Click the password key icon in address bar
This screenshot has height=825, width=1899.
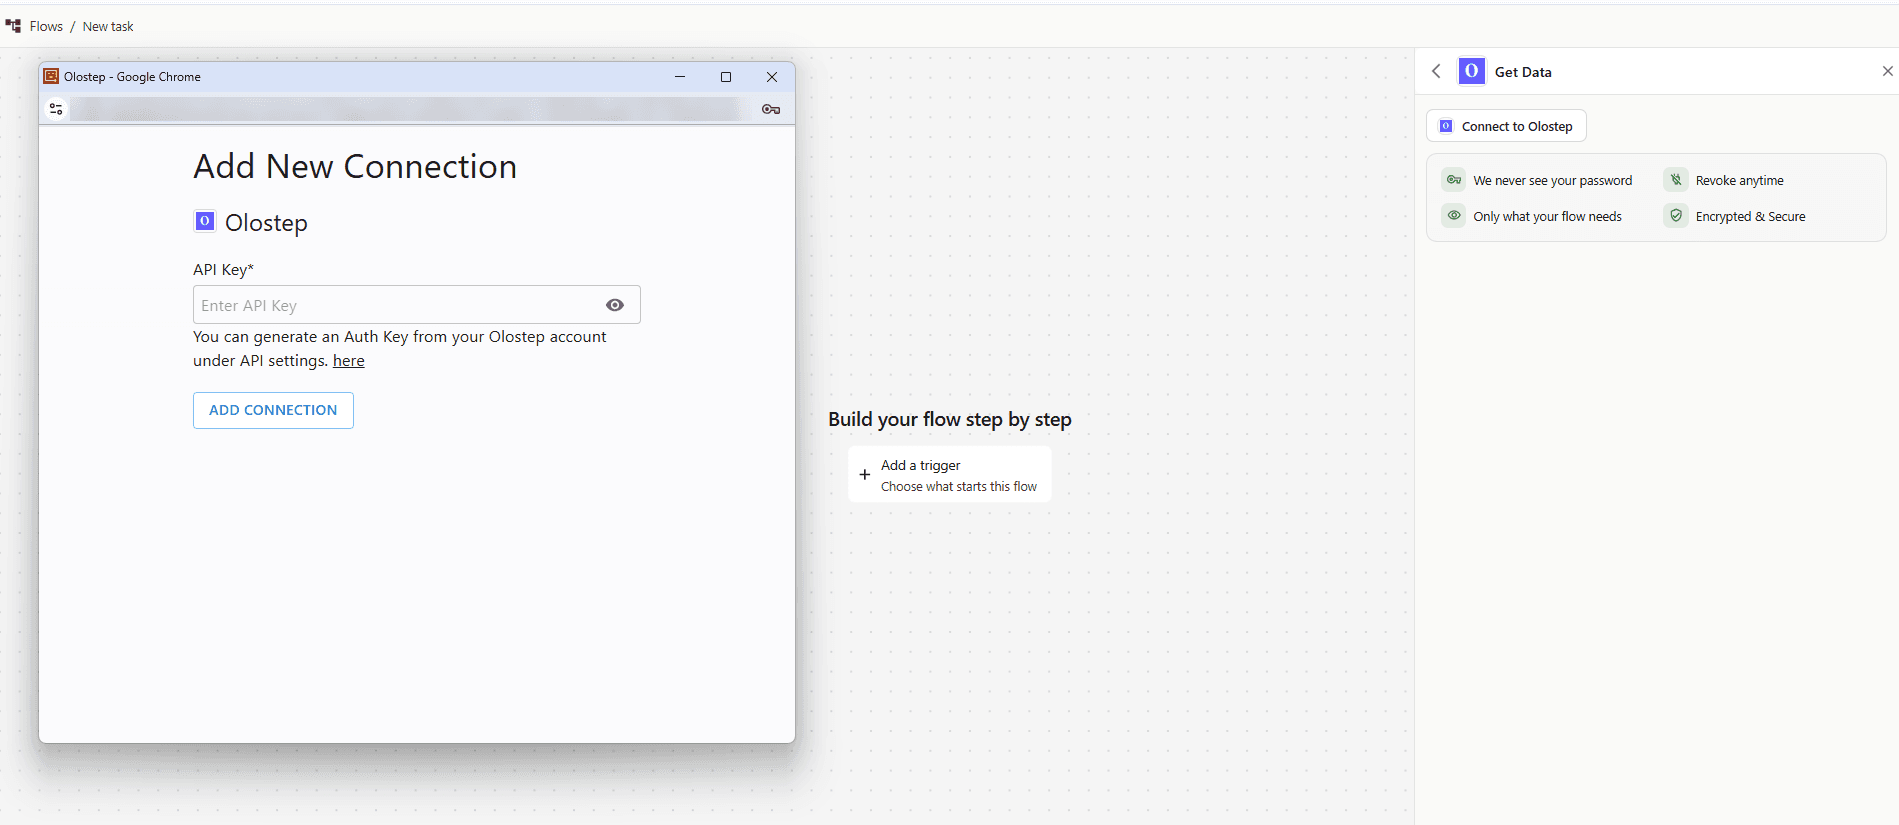point(771,109)
